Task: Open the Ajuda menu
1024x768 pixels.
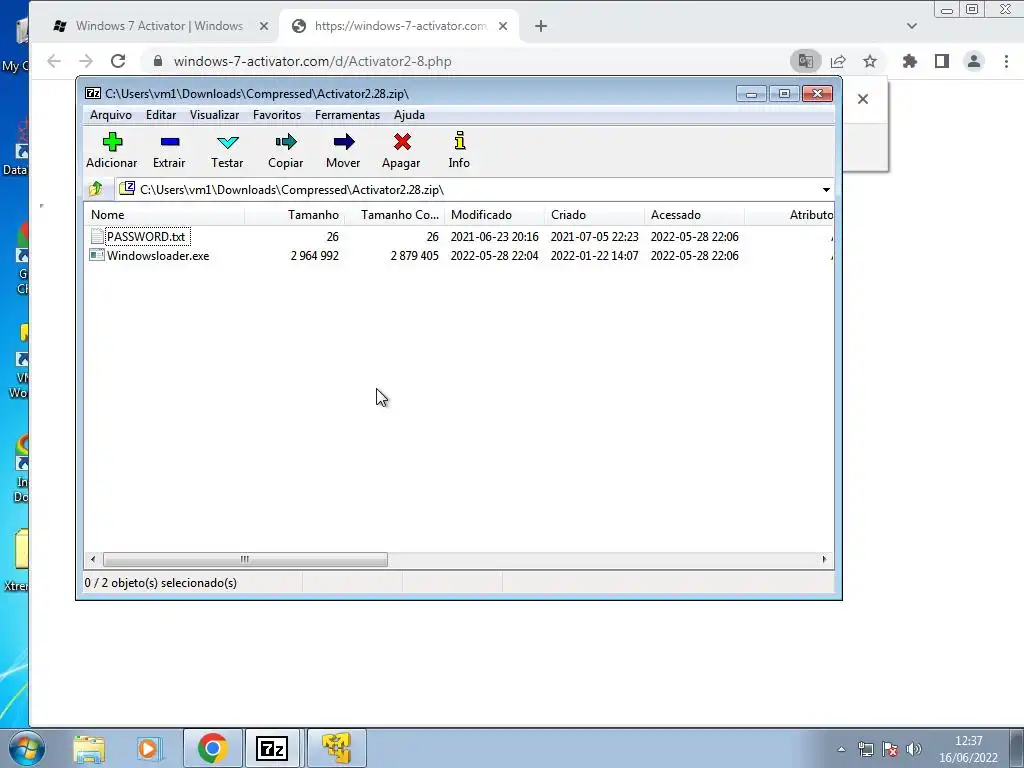Action: (x=409, y=115)
